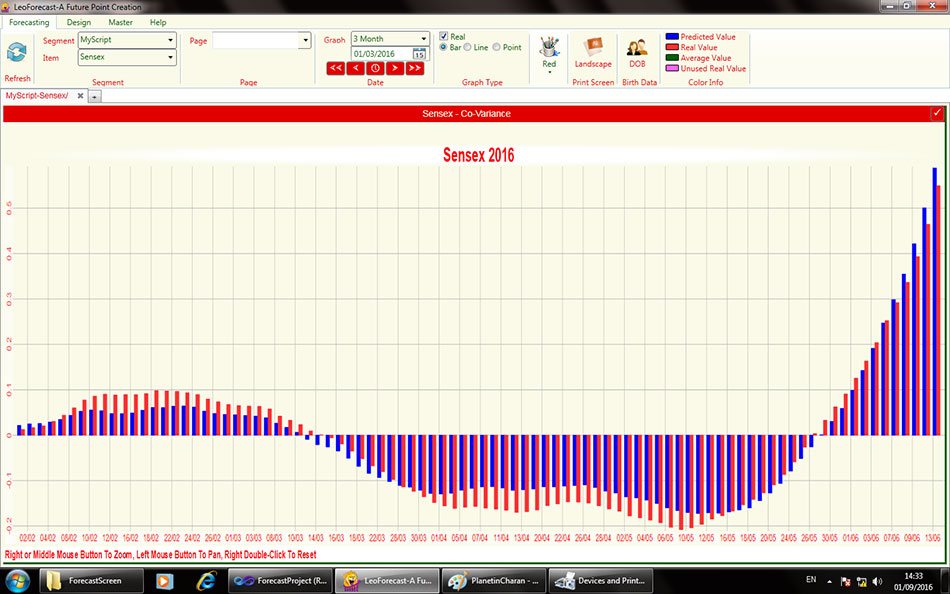The height and width of the screenshot is (594, 950).
Task: Open the Page dropdown
Action: pyautogui.click(x=305, y=41)
